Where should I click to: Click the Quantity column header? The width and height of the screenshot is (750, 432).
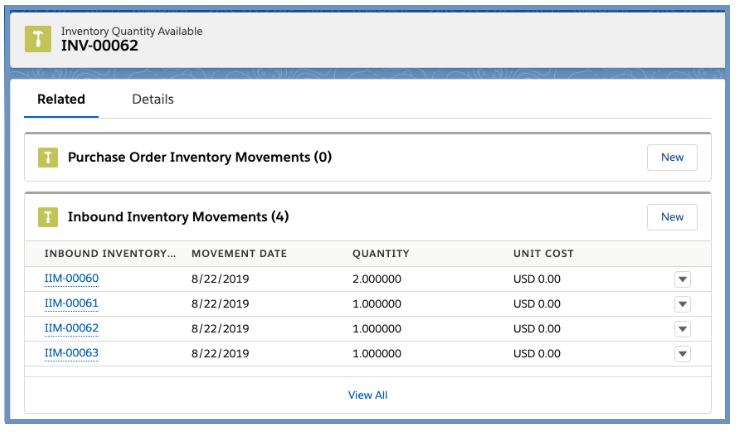tap(381, 254)
